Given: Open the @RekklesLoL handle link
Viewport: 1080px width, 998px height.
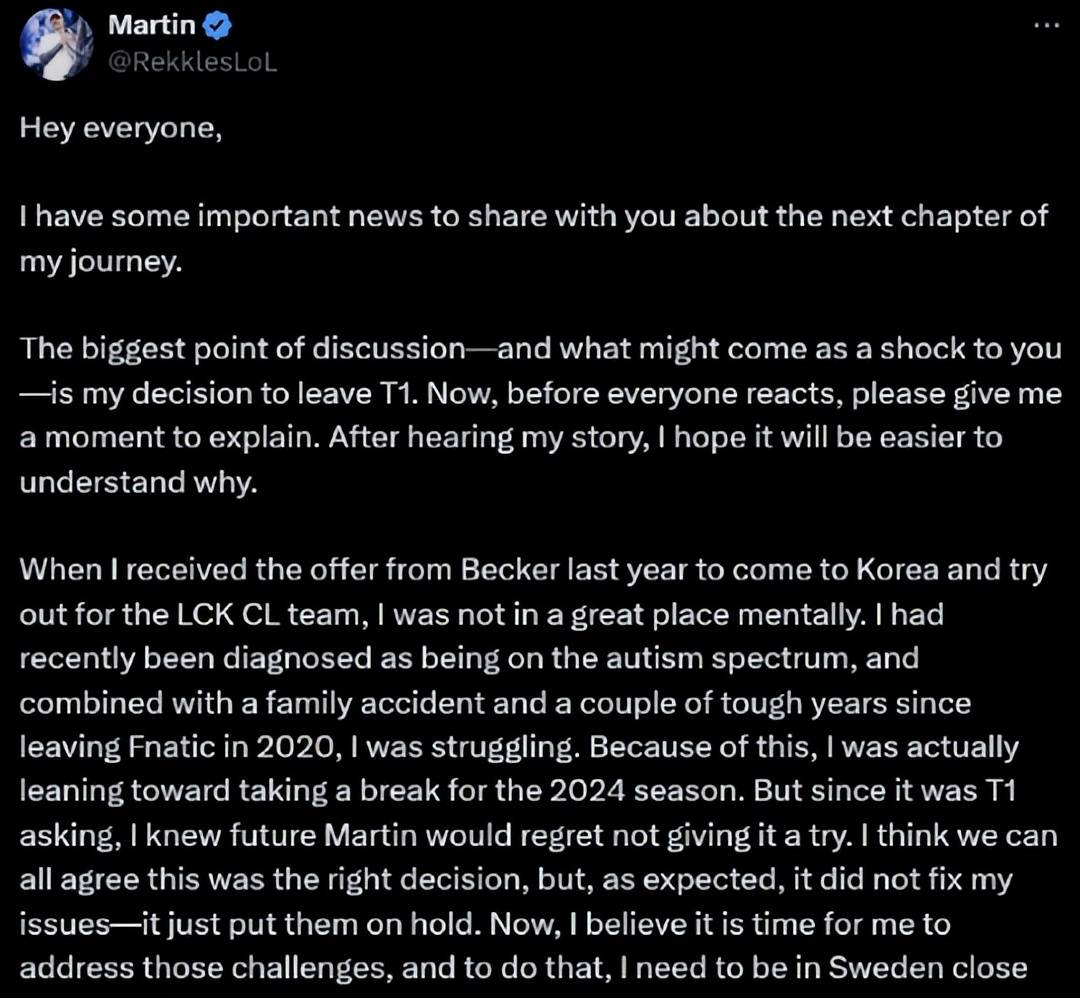Looking at the screenshot, I should click(193, 62).
